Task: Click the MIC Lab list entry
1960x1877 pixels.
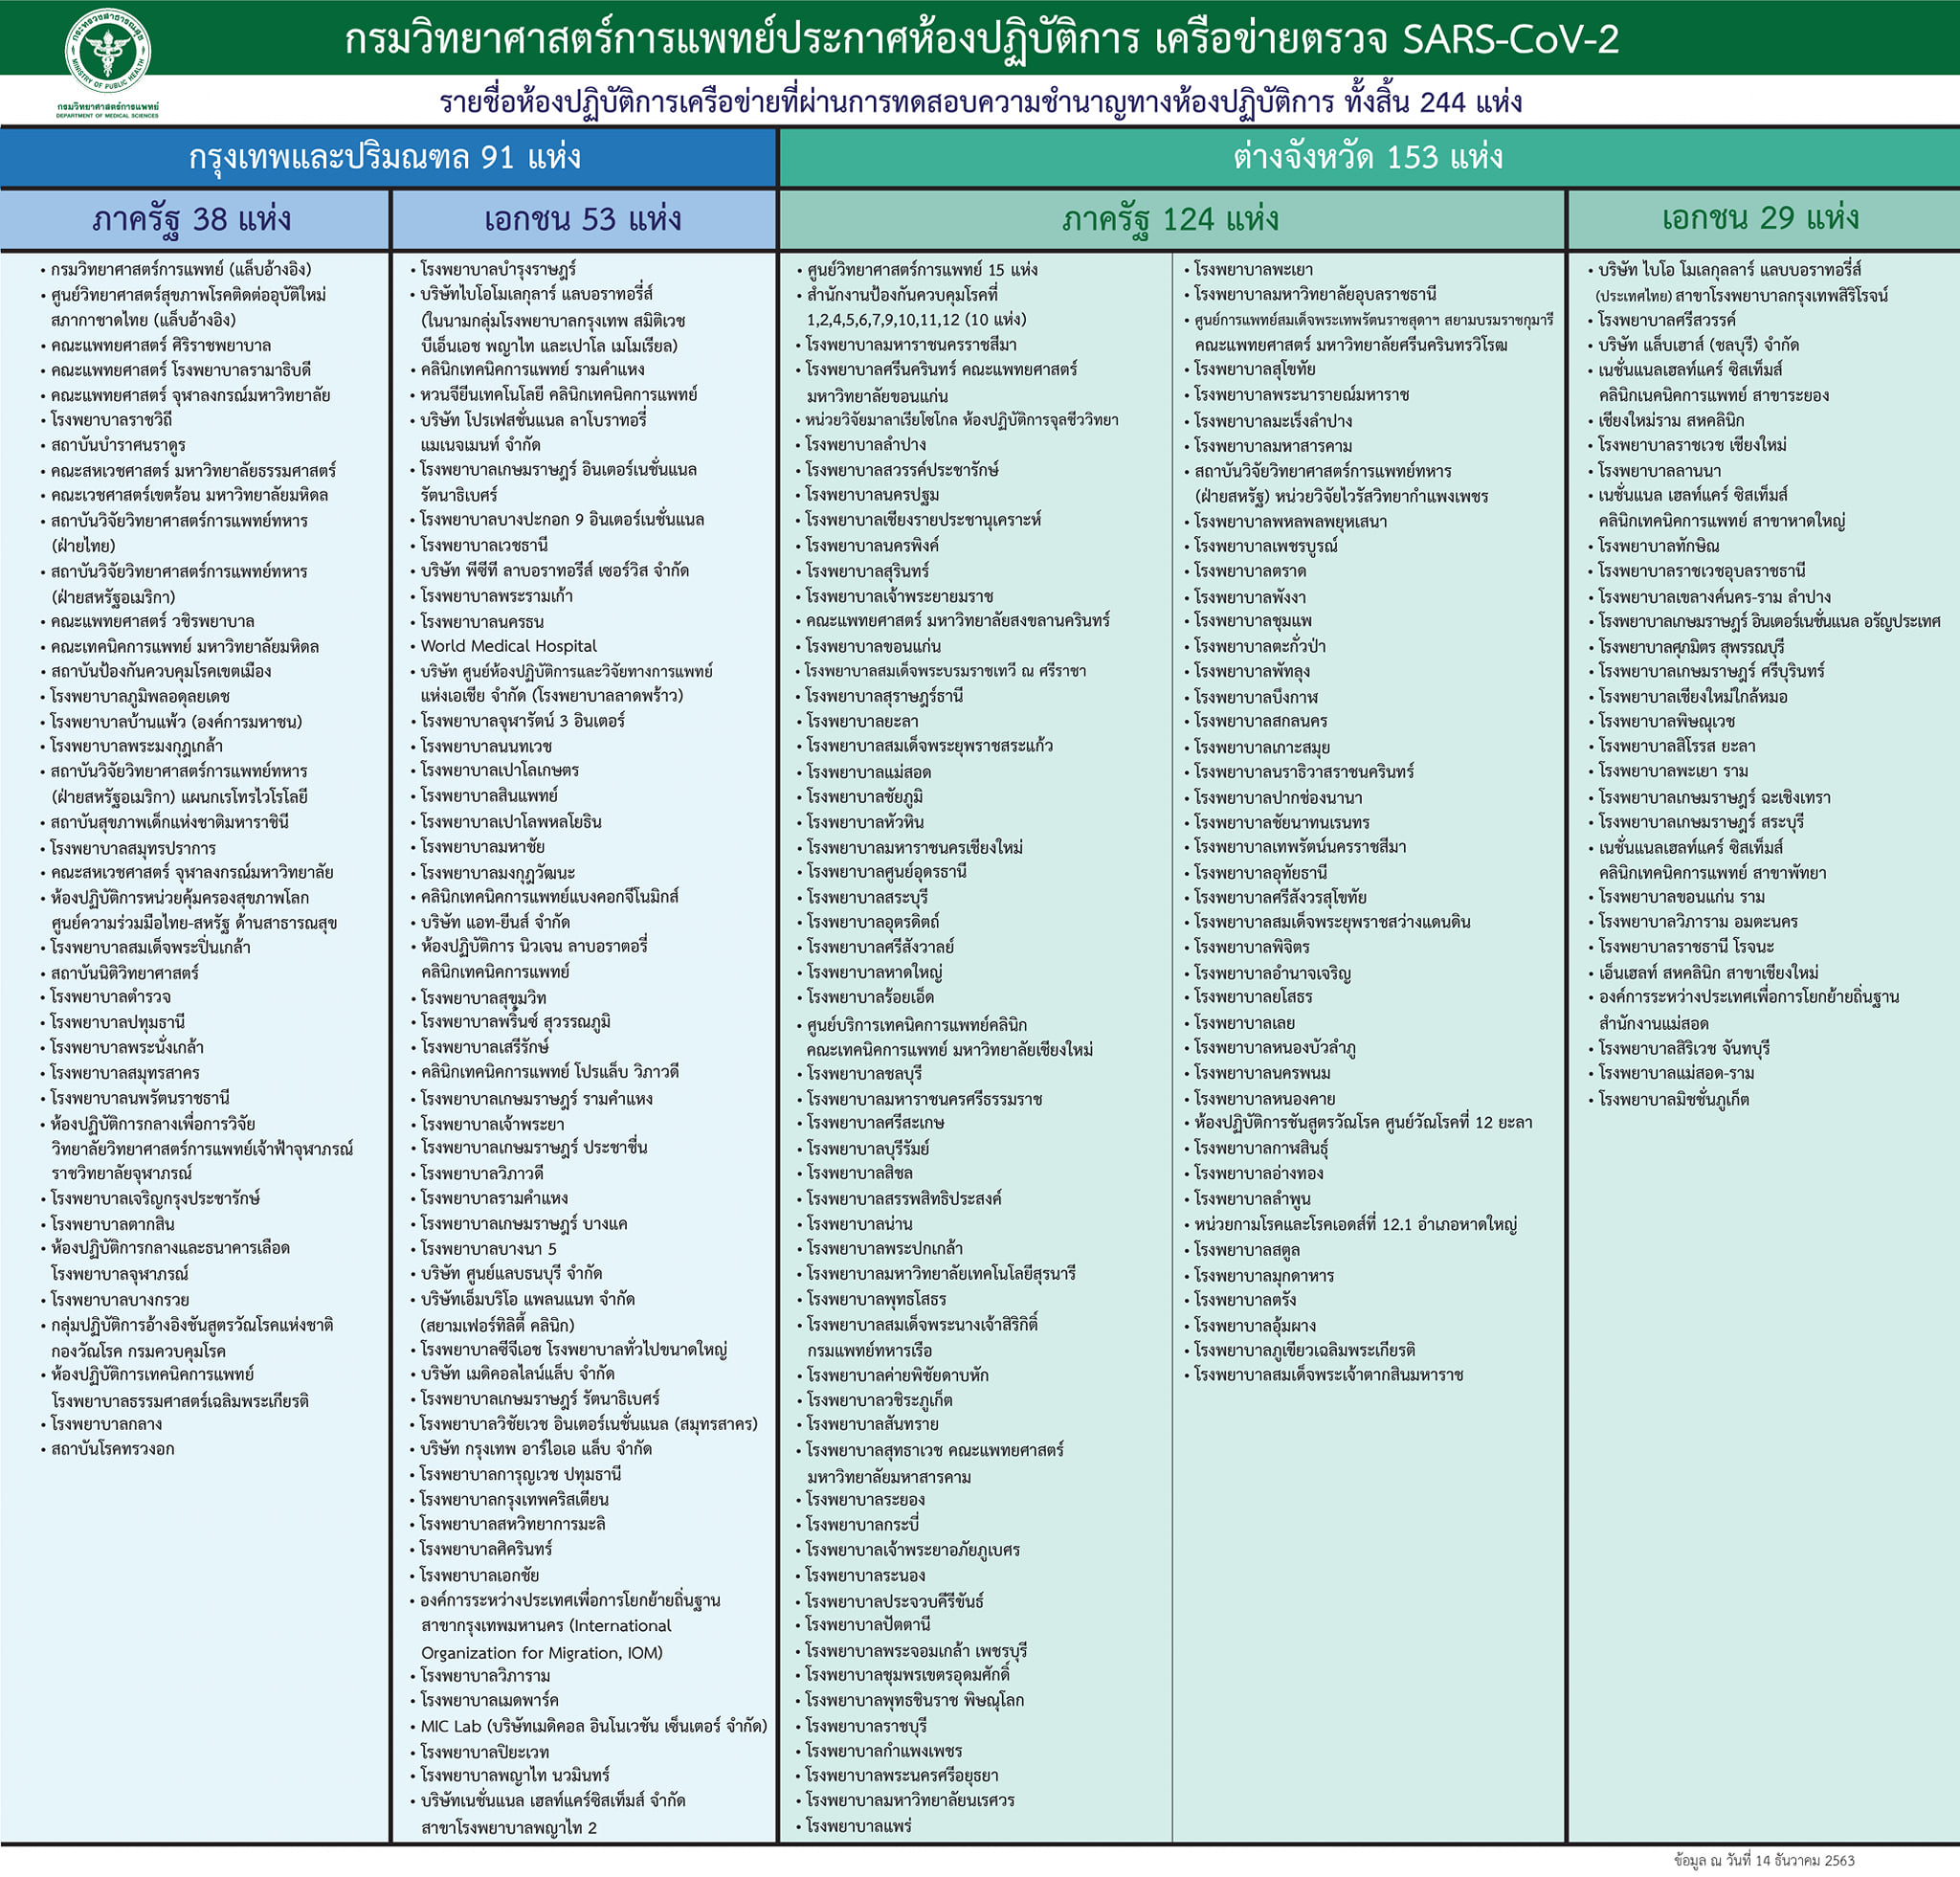Action: [593, 1726]
